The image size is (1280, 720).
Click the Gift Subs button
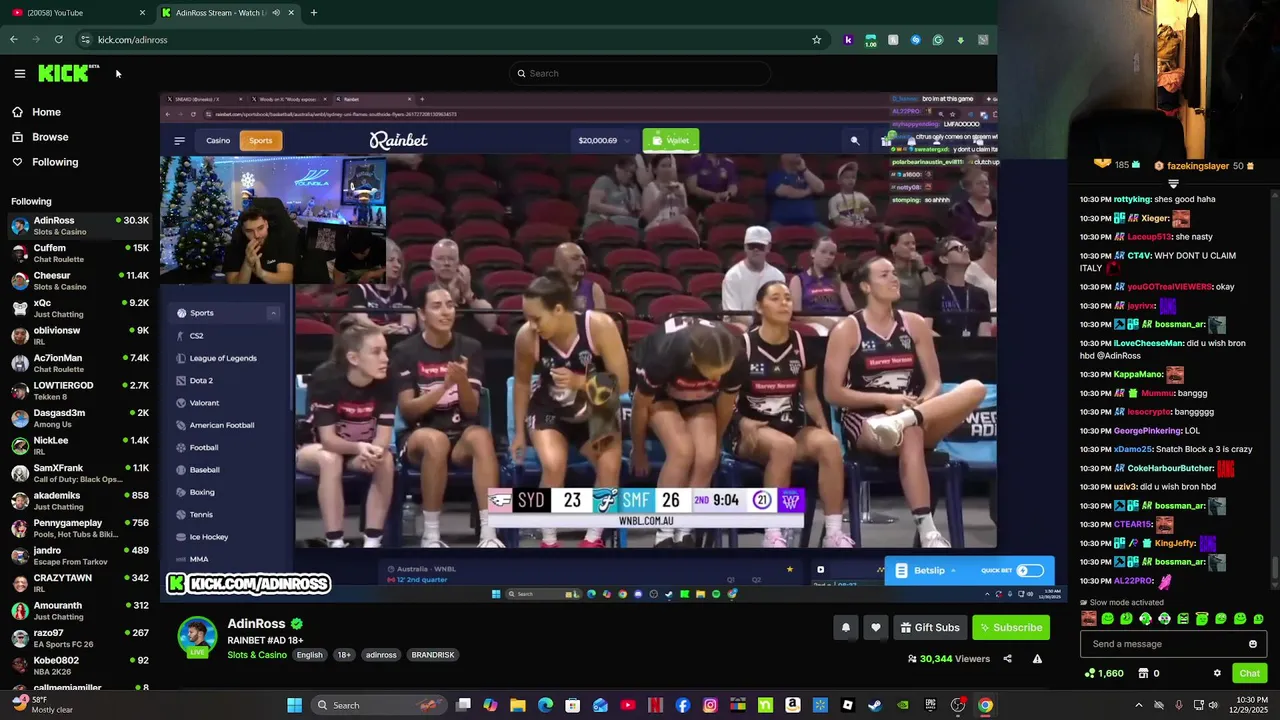[930, 627]
